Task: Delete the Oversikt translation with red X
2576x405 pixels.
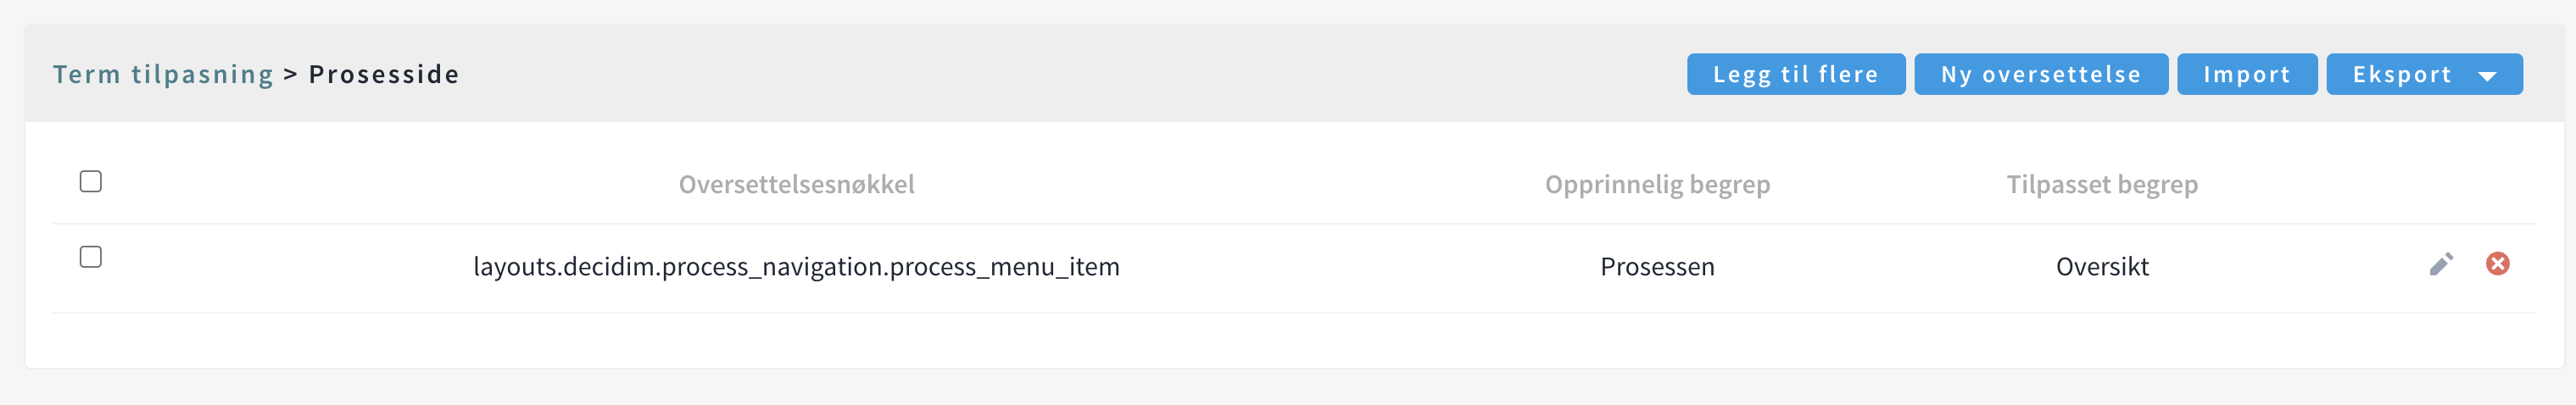Action: click(2497, 263)
